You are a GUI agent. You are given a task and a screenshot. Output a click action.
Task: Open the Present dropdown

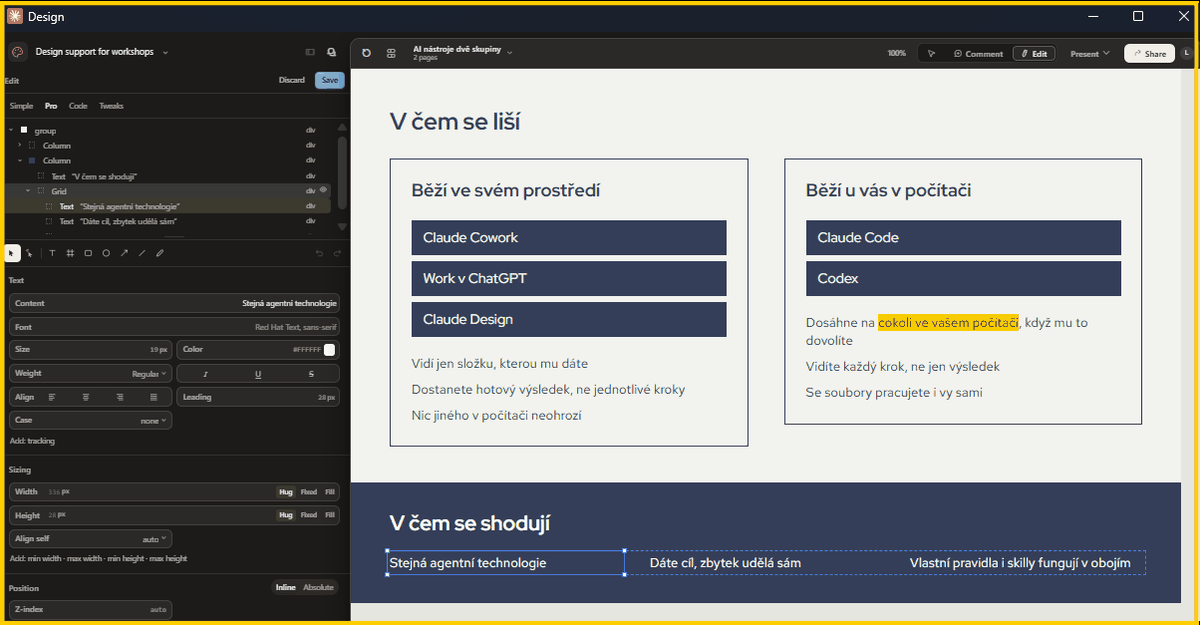click(x=1090, y=54)
